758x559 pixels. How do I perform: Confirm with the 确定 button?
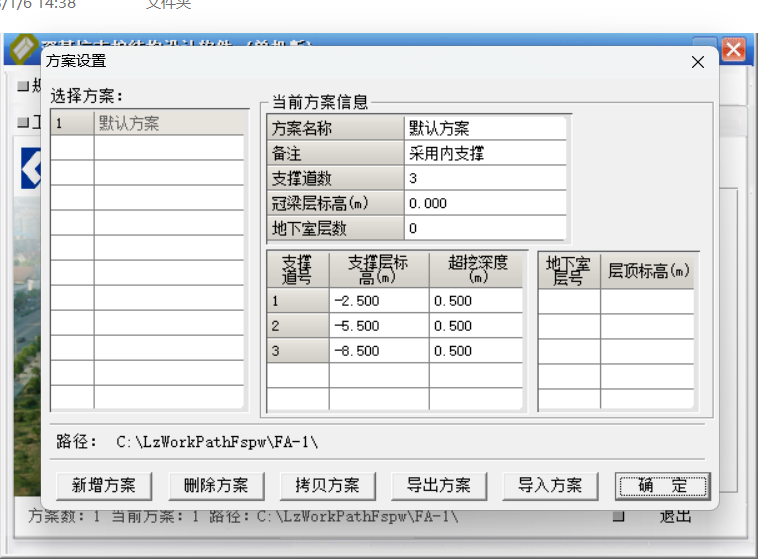tap(662, 486)
